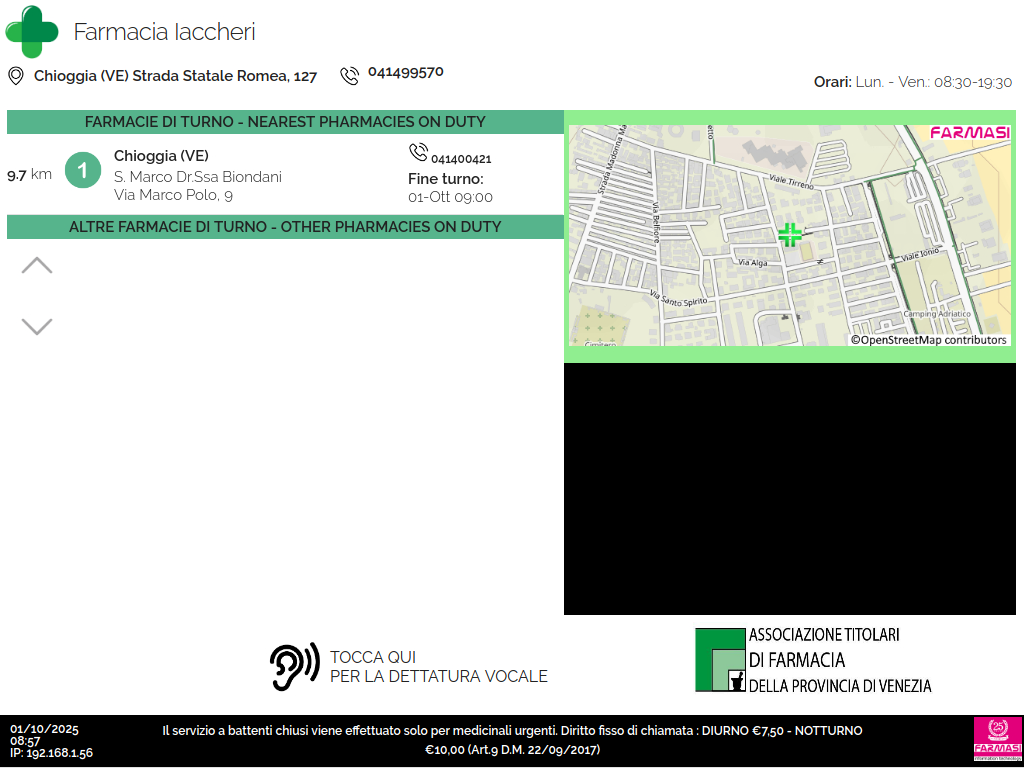
Task: Select S. Marco Dr.Ssa Biondani pharmacy entry
Action: [198, 177]
